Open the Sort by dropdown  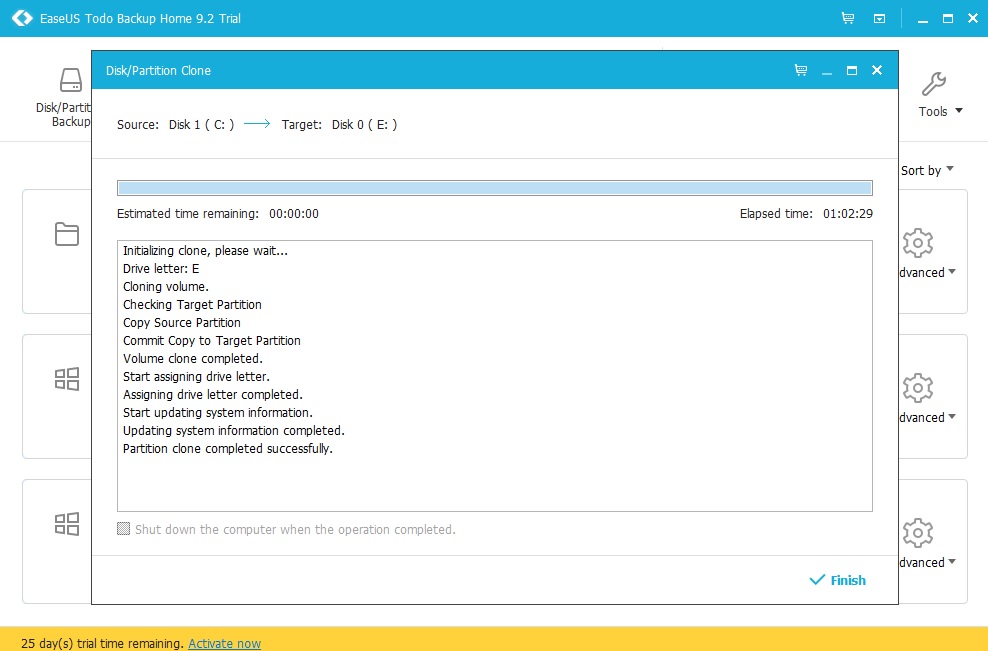(x=927, y=170)
